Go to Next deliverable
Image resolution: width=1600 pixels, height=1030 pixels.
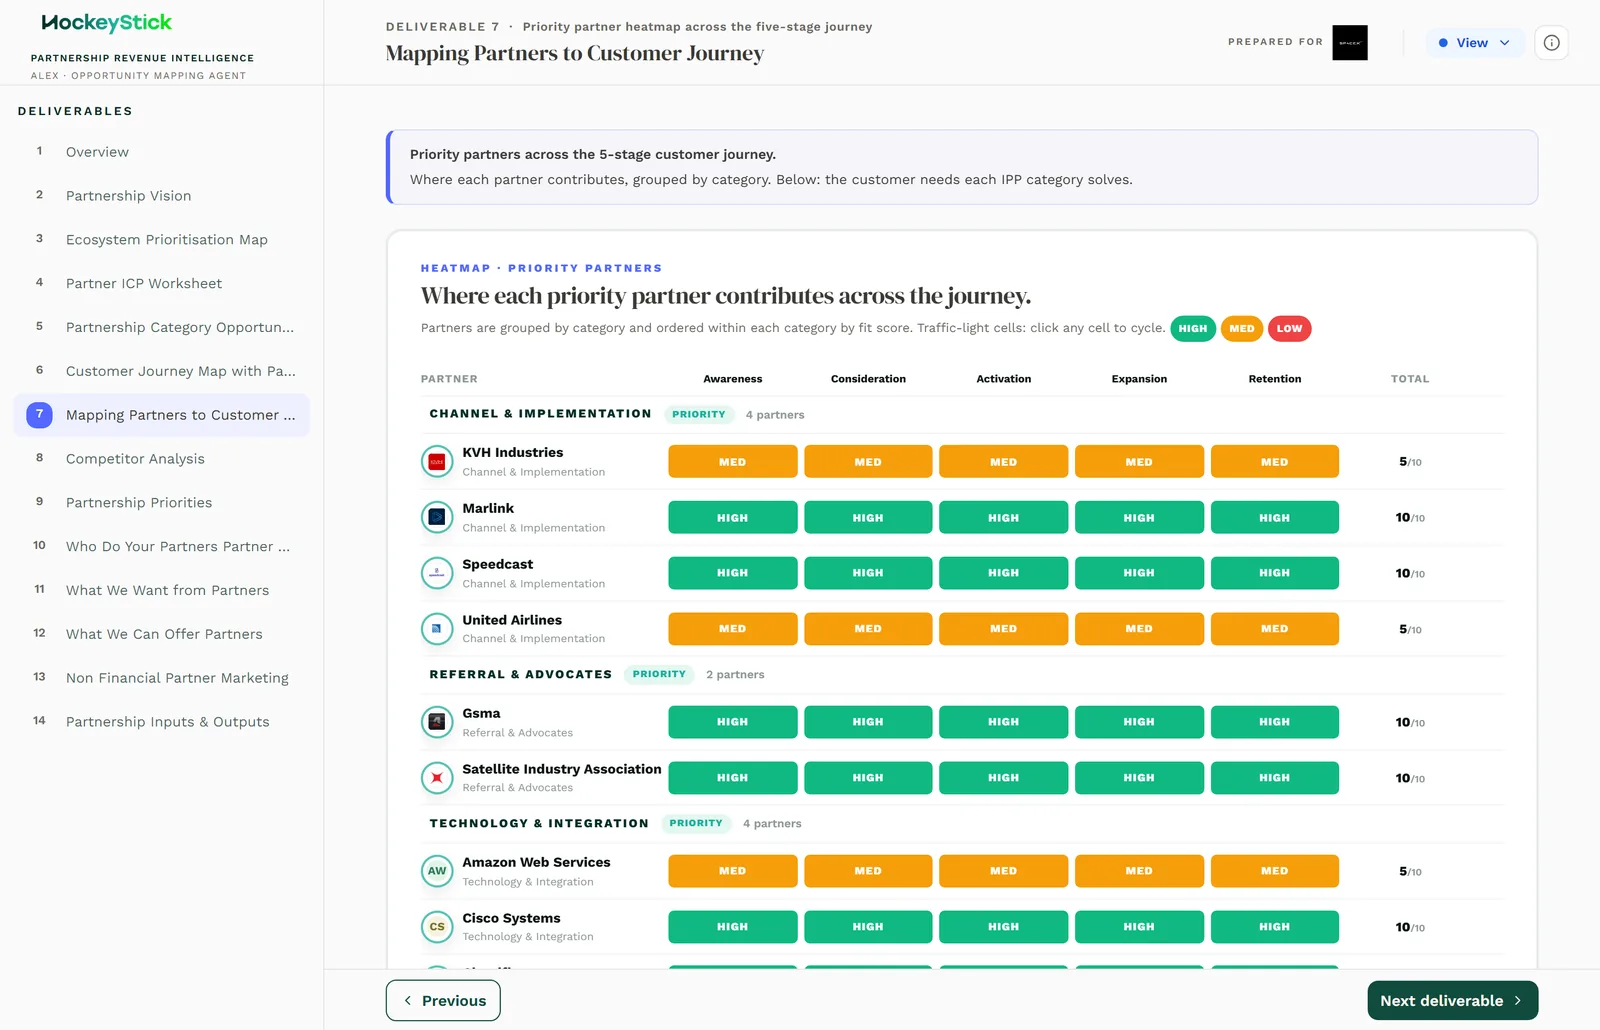1452,1000
